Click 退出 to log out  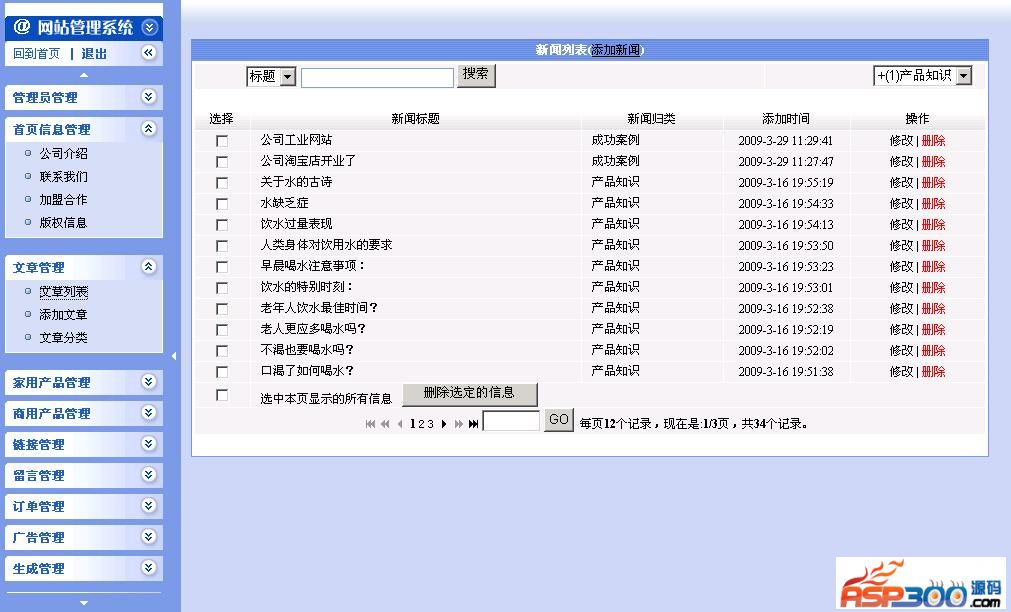pyautogui.click(x=94, y=54)
